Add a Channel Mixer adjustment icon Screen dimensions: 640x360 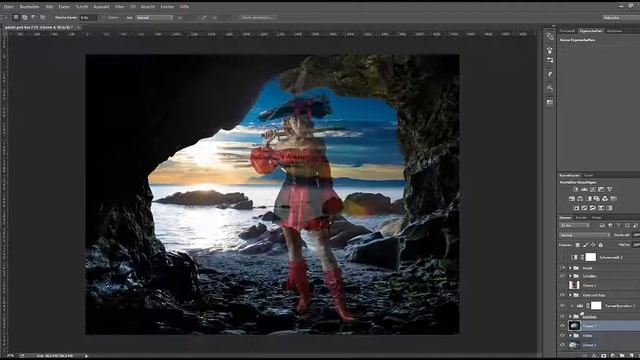(x=605, y=199)
